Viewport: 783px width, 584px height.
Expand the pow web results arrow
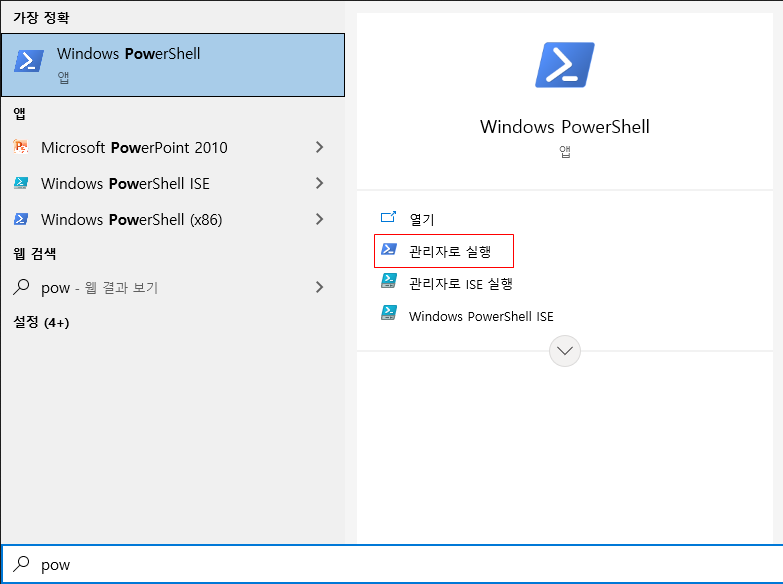[x=320, y=287]
